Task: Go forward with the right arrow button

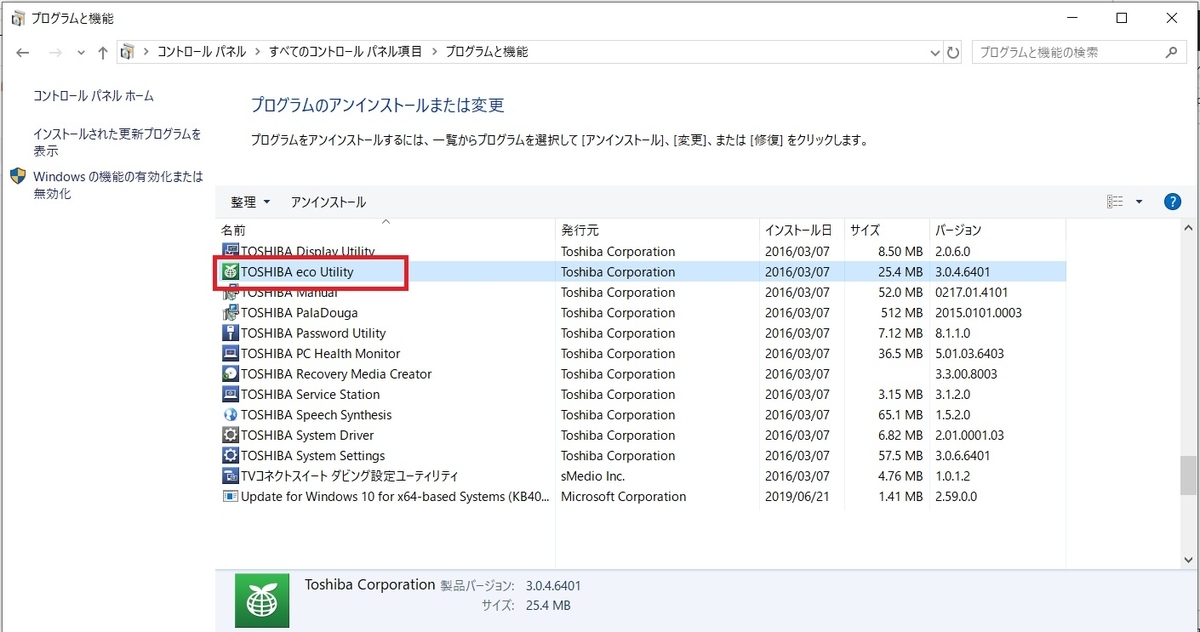Action: click(56, 52)
